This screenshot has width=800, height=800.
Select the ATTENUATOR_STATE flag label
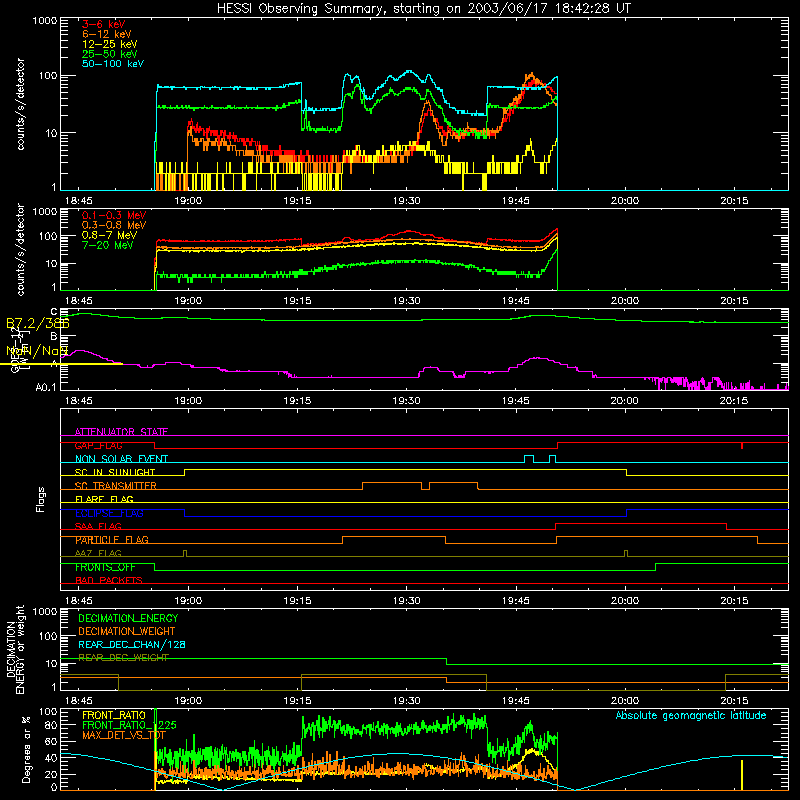click(x=121, y=432)
